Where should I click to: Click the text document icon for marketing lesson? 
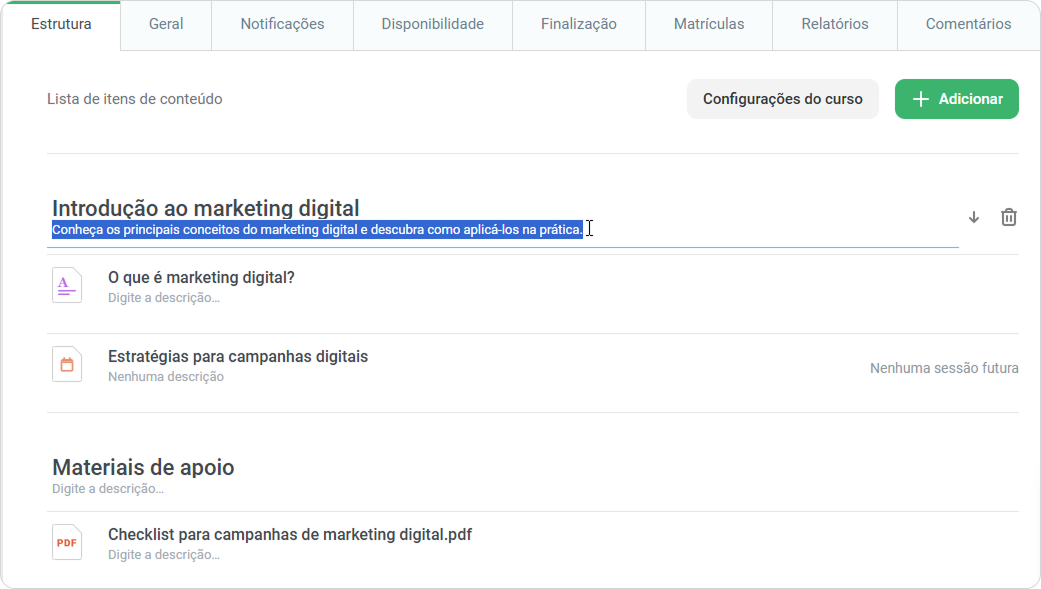tap(67, 286)
